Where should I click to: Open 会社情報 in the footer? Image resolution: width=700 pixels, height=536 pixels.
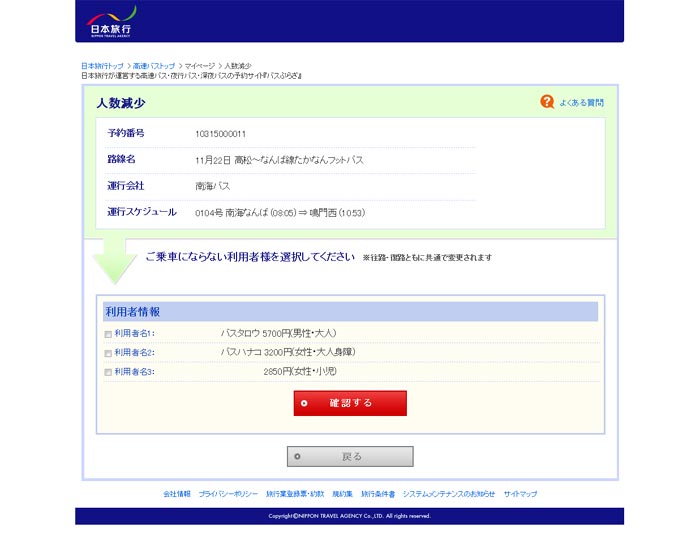pos(176,494)
